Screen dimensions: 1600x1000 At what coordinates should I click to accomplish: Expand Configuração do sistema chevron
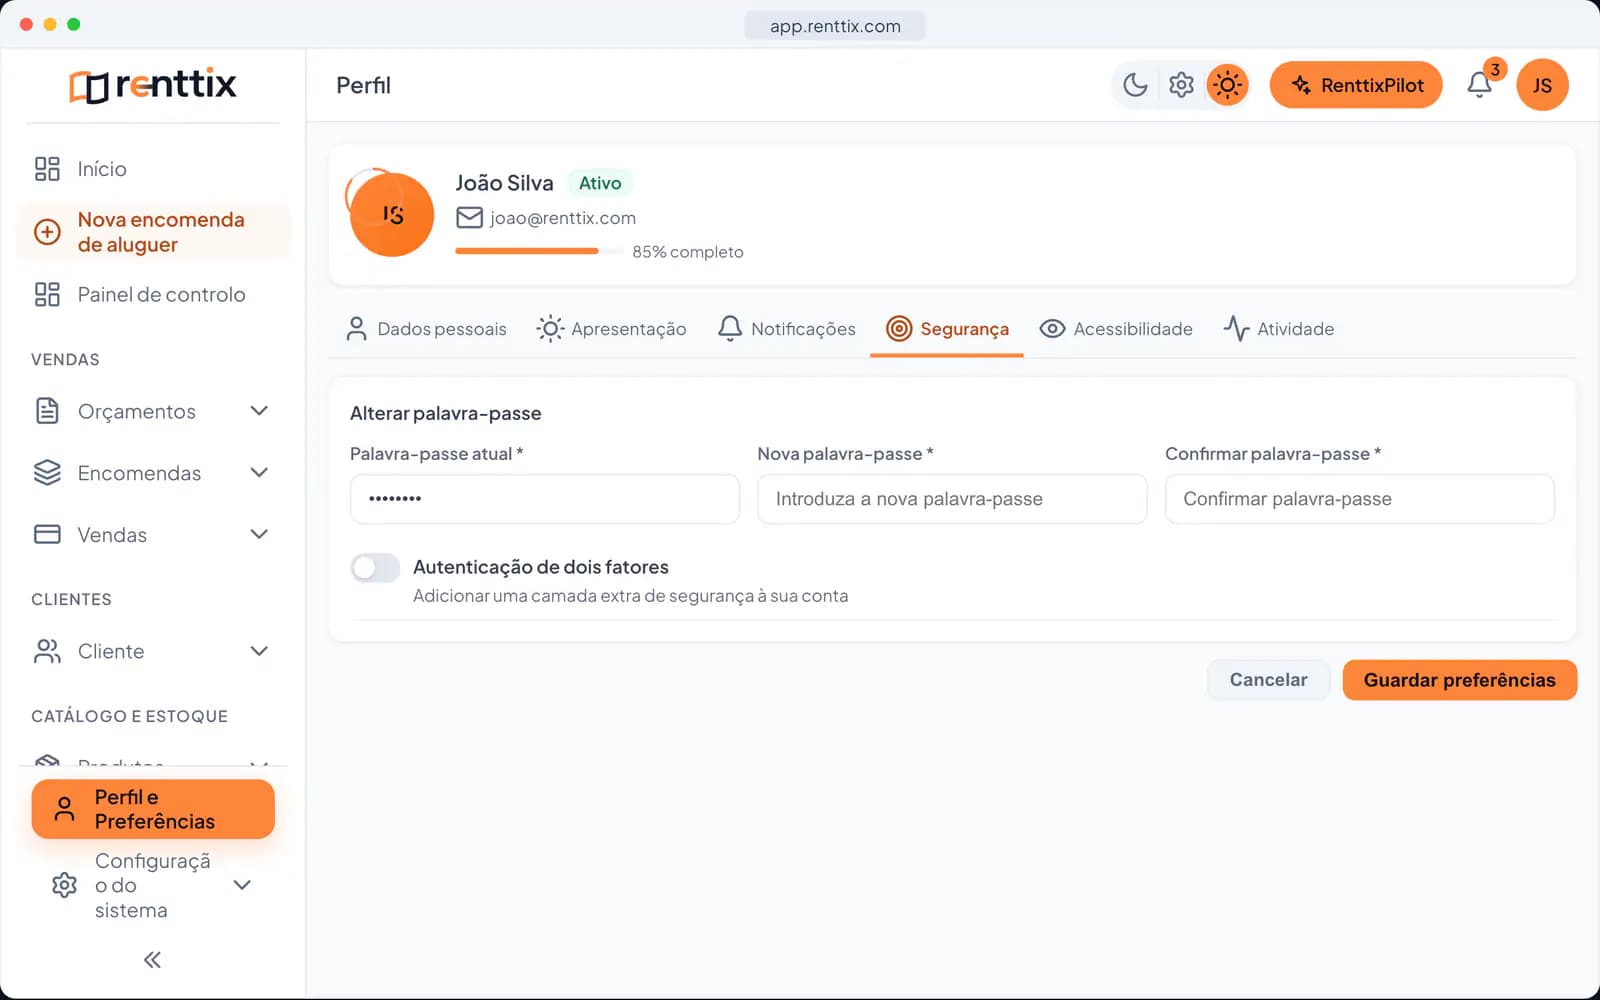tap(242, 885)
